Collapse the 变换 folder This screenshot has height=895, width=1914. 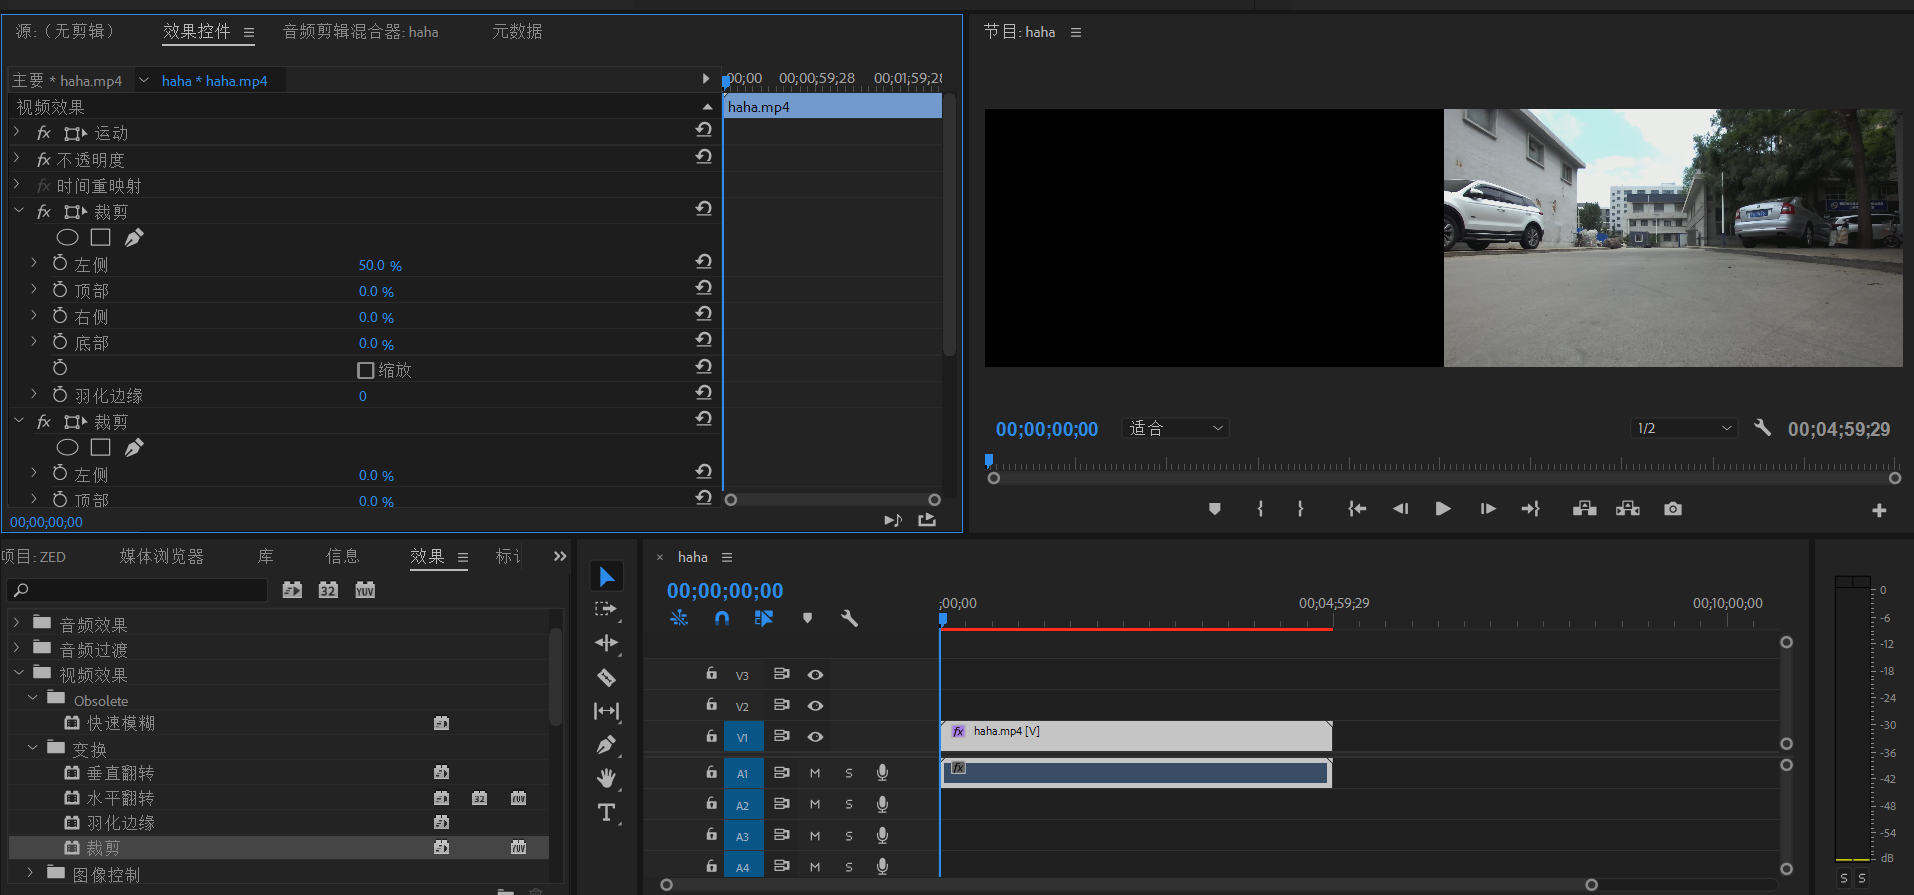tap(32, 747)
